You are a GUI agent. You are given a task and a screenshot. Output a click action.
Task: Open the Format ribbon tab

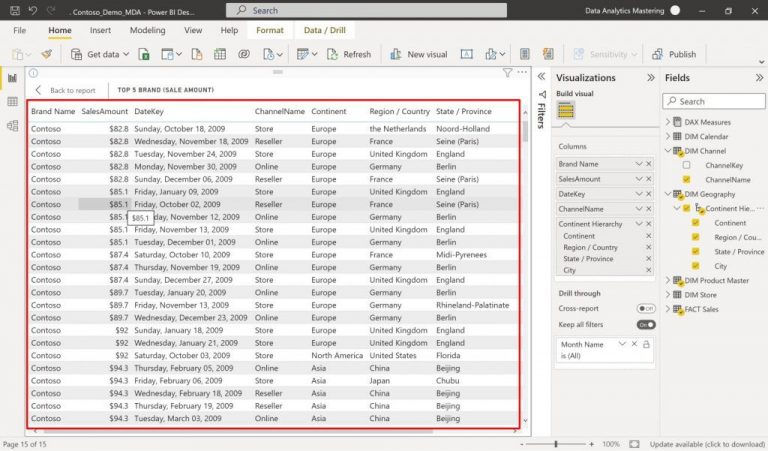point(270,30)
